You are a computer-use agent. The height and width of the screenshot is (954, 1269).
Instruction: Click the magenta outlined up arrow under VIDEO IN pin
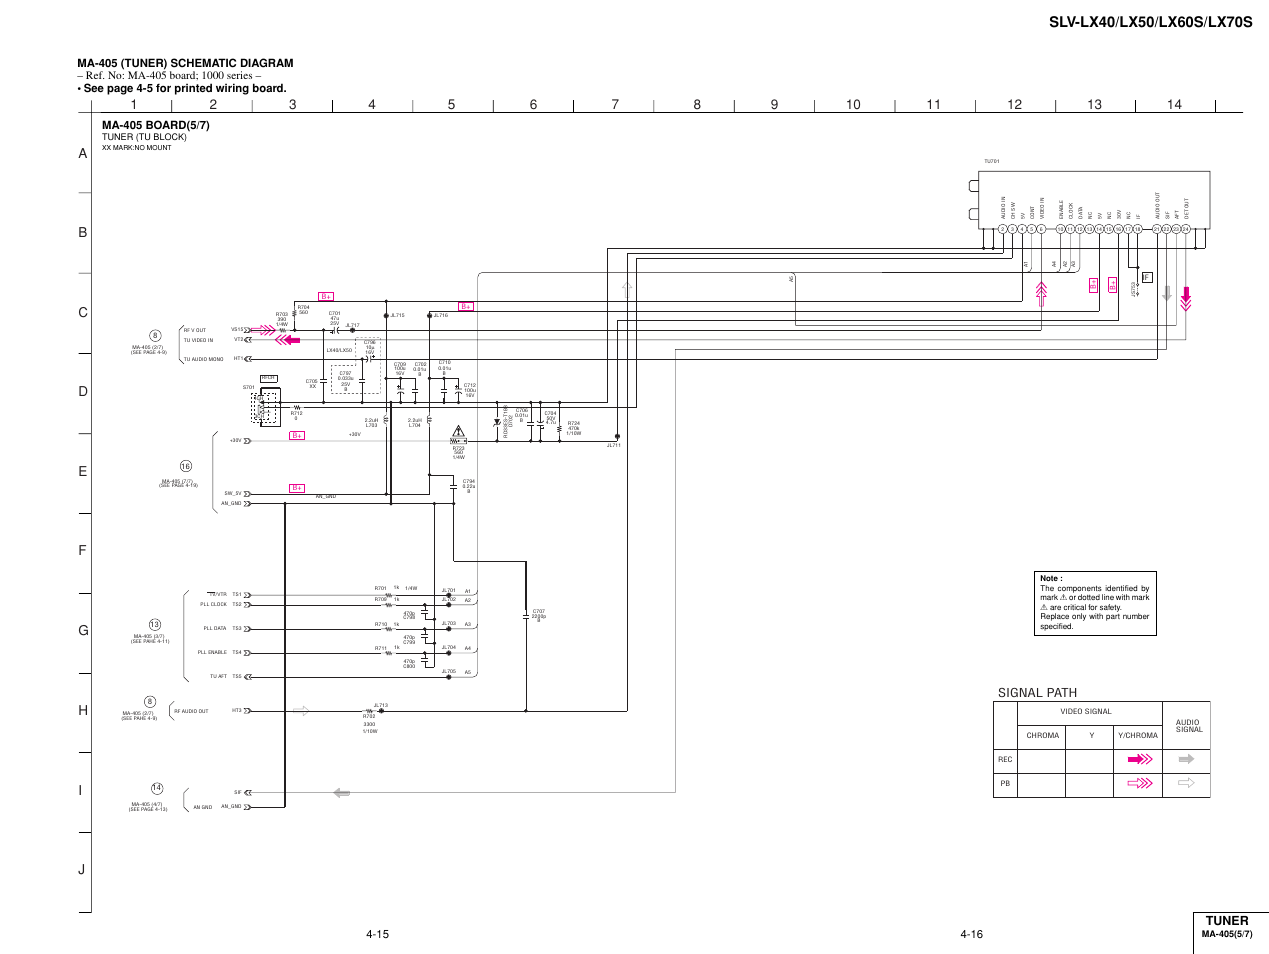point(1041,293)
